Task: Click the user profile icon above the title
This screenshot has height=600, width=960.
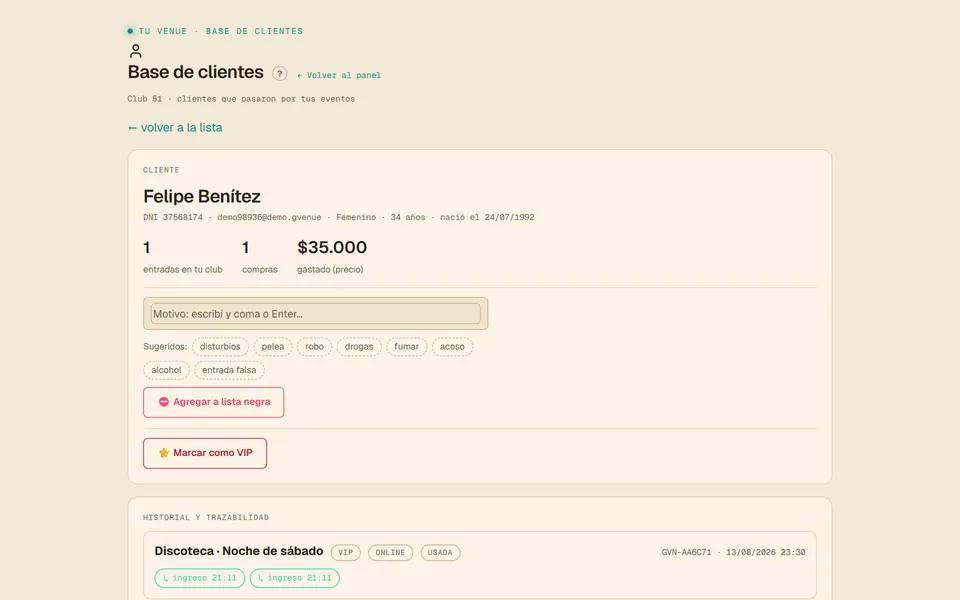Action: pos(135,51)
